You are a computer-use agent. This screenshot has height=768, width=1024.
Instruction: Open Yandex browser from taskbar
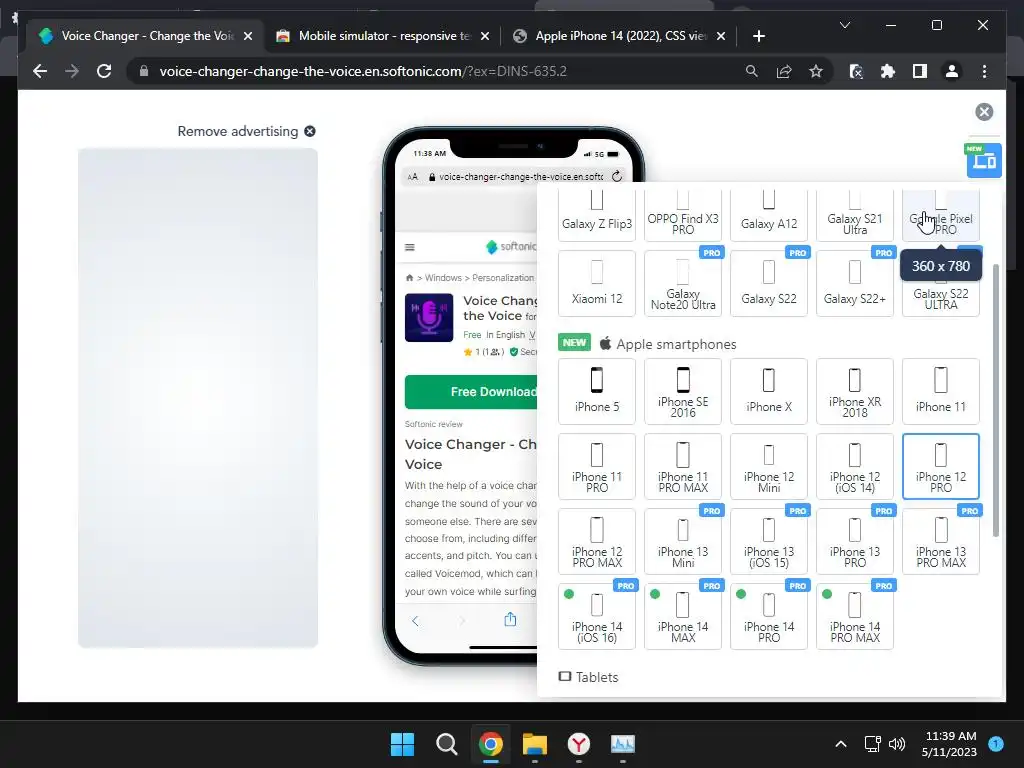pos(579,744)
